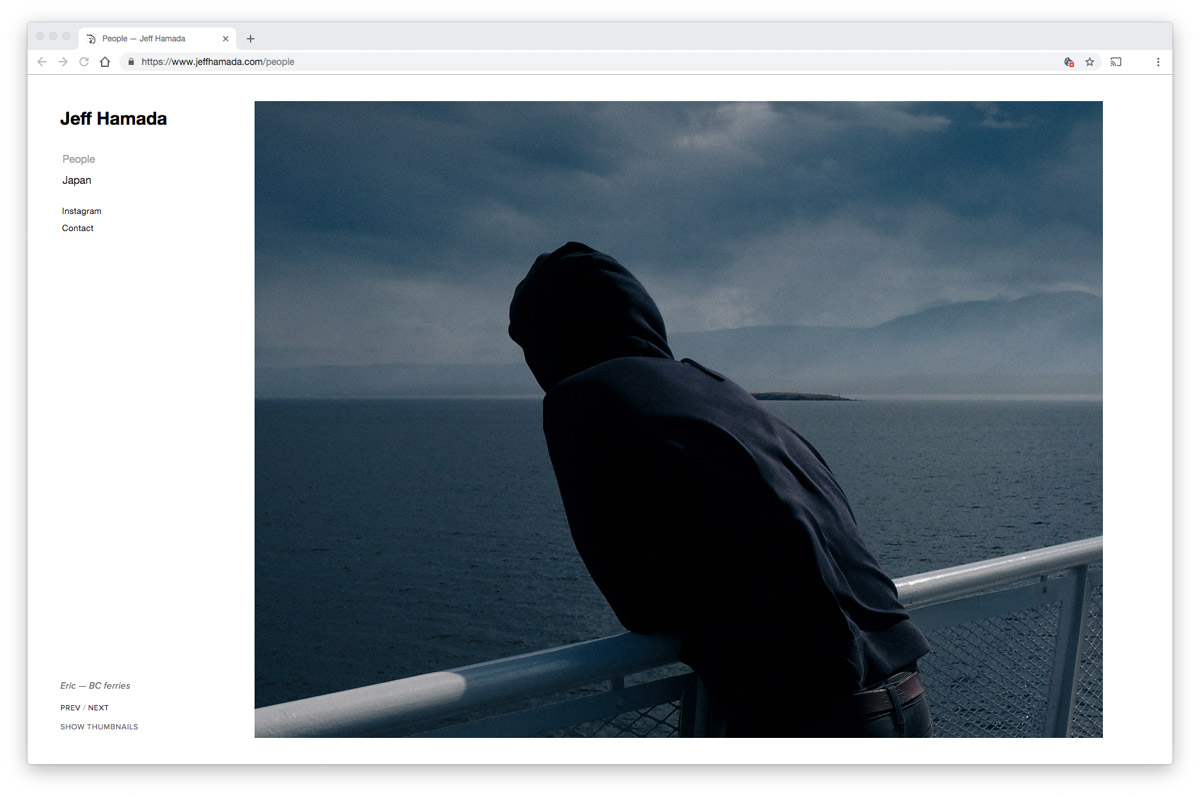Open the Japan gallery link
The height and width of the screenshot is (797, 1200).
tap(76, 181)
